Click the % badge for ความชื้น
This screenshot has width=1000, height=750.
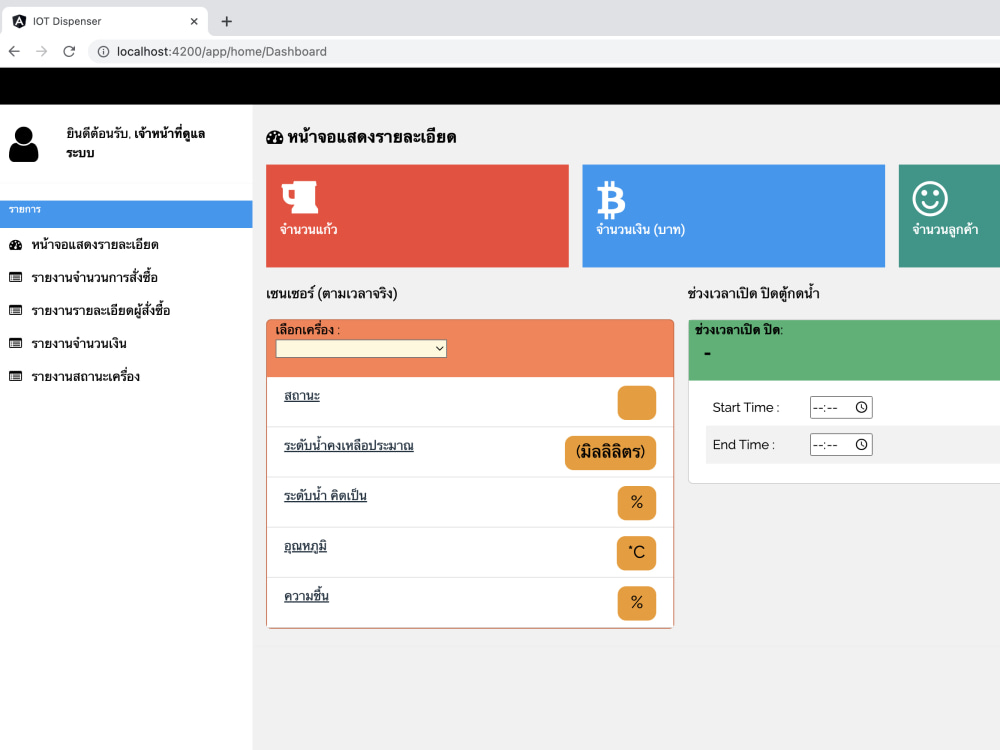click(x=636, y=603)
